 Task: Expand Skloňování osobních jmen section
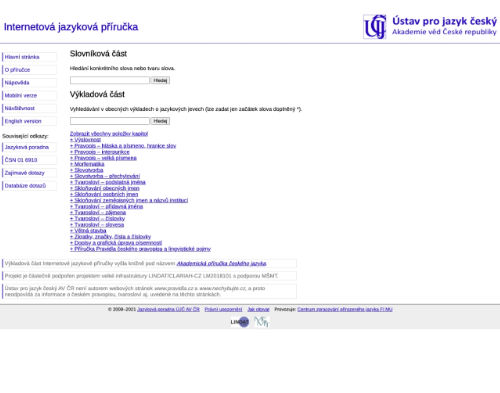(104, 194)
